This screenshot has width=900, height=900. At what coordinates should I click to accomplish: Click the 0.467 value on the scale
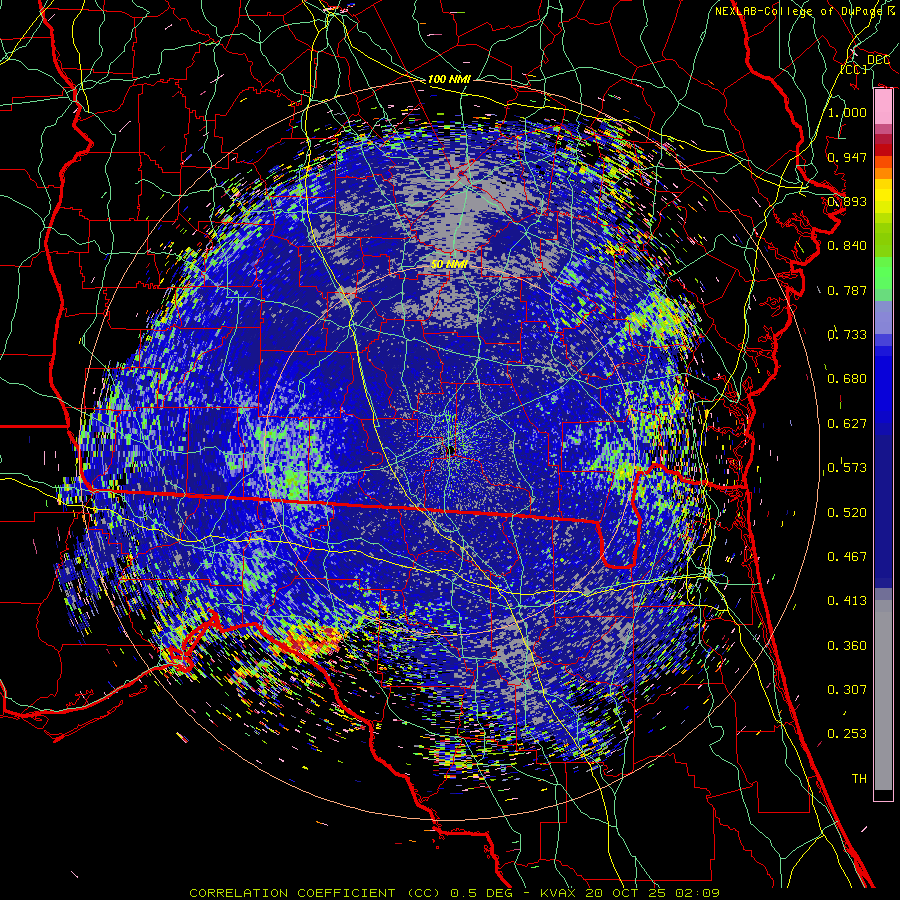point(847,557)
